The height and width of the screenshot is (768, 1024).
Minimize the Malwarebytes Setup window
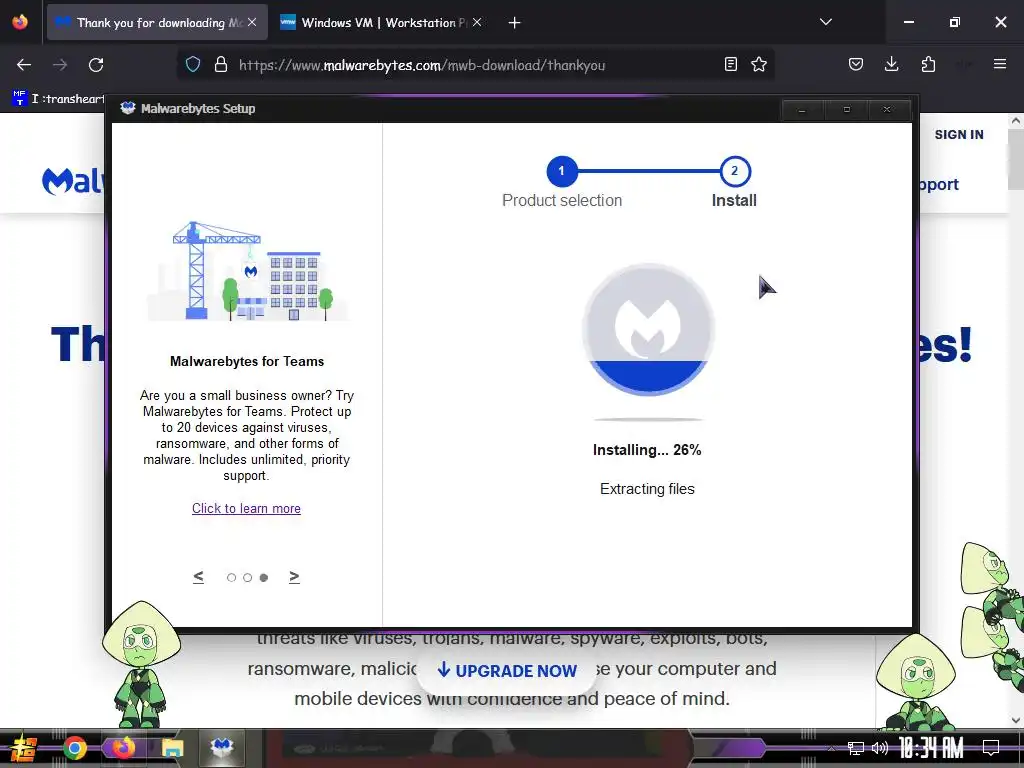click(802, 110)
